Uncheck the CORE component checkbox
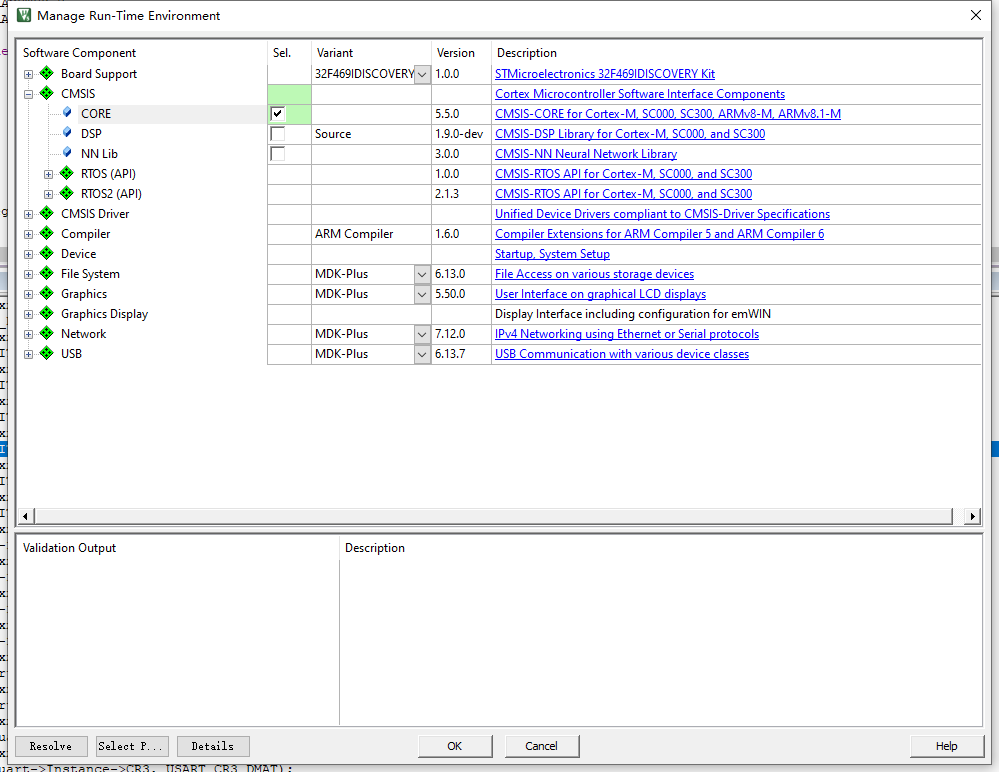999x772 pixels. [x=276, y=113]
